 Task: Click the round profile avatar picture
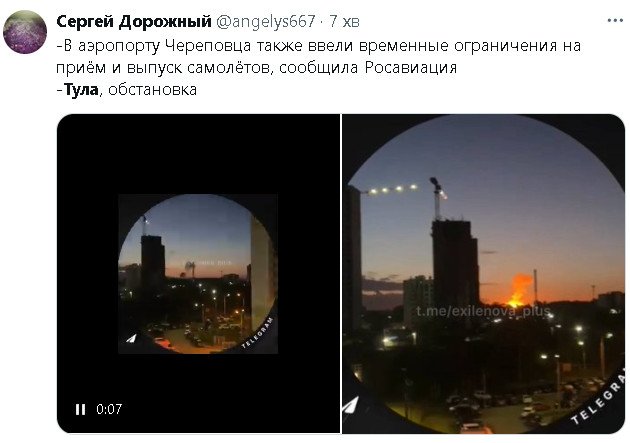(25, 32)
